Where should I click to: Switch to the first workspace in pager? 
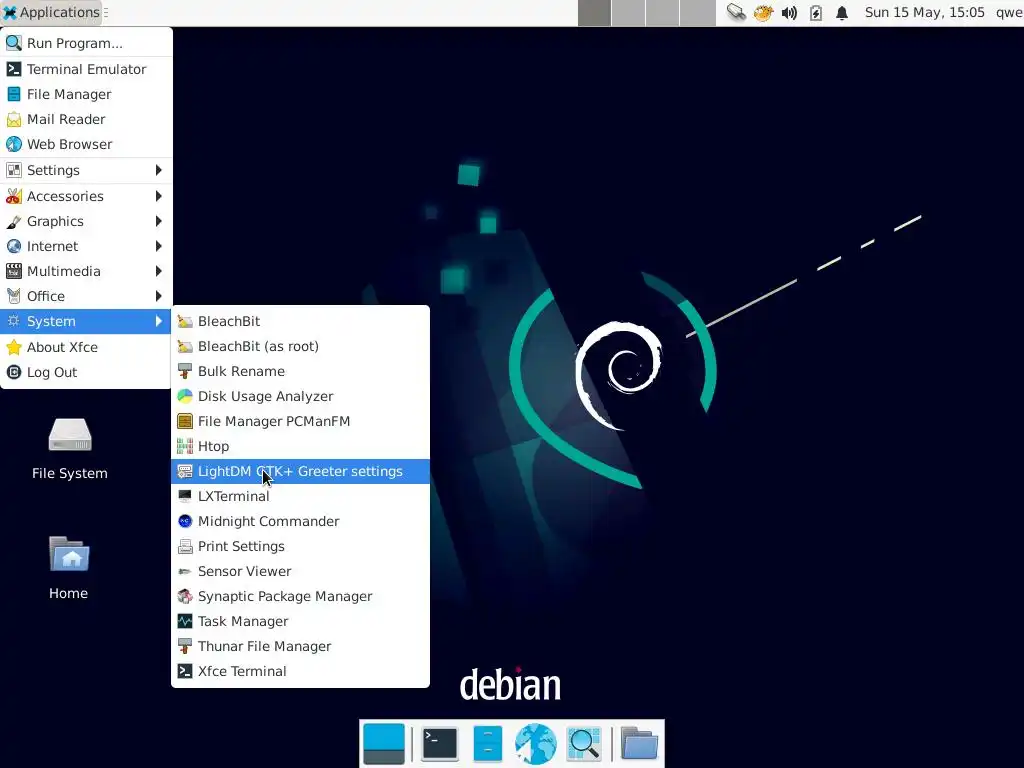pos(594,13)
